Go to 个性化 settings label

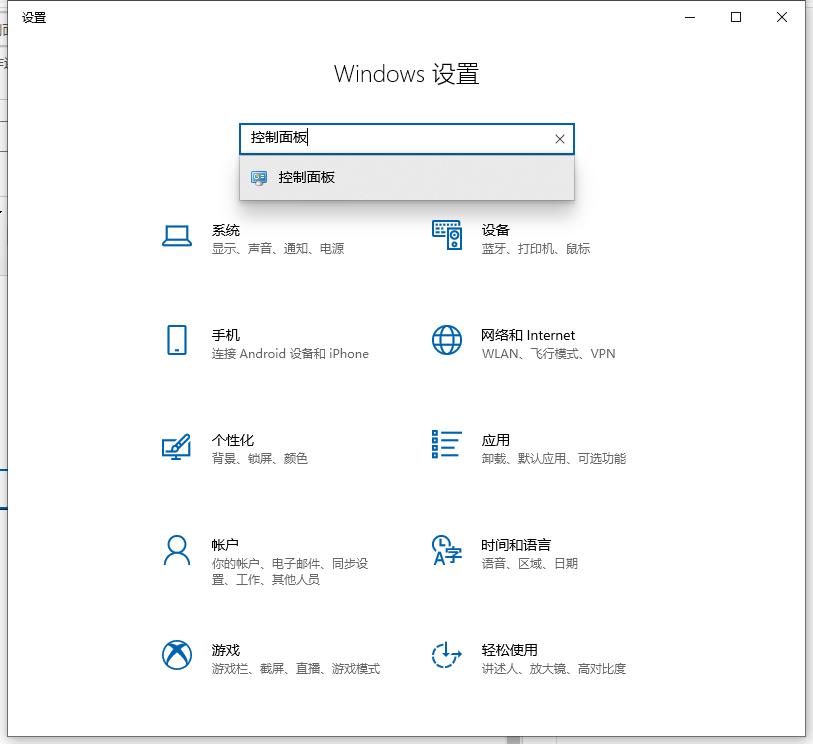click(233, 440)
